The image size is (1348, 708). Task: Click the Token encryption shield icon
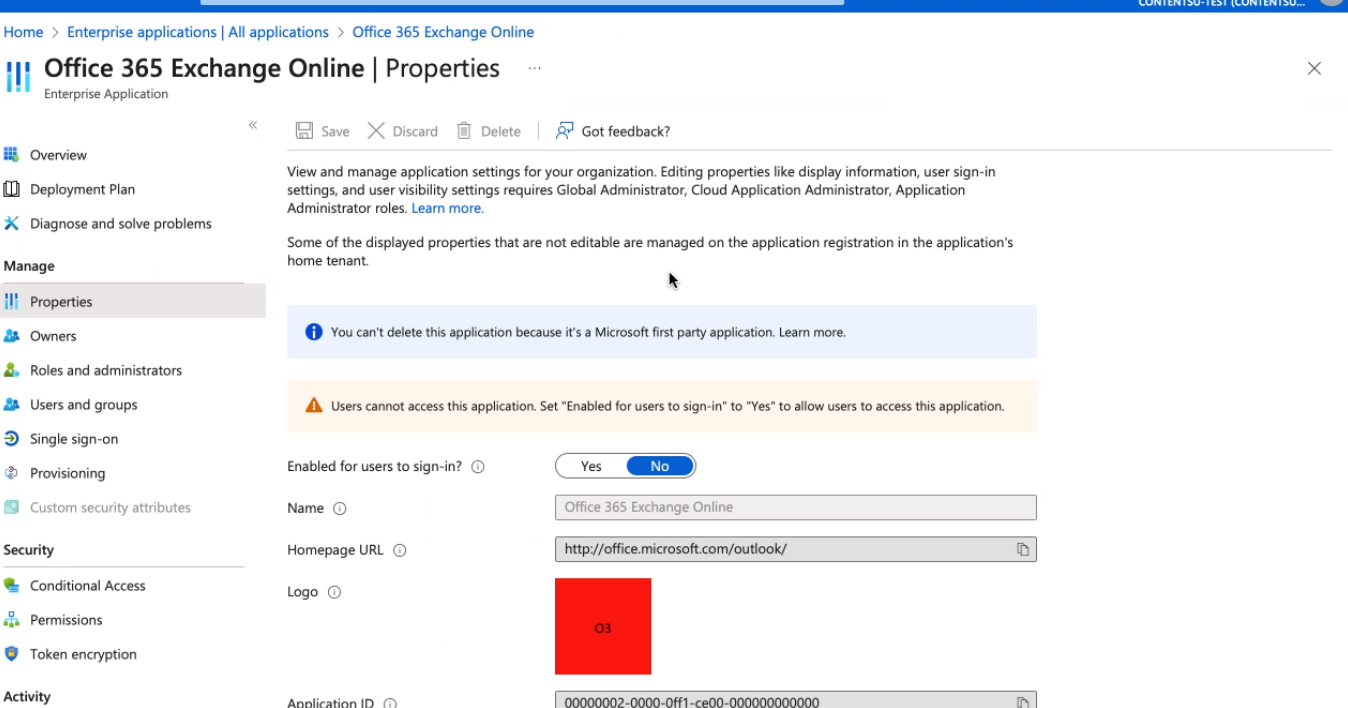point(11,654)
